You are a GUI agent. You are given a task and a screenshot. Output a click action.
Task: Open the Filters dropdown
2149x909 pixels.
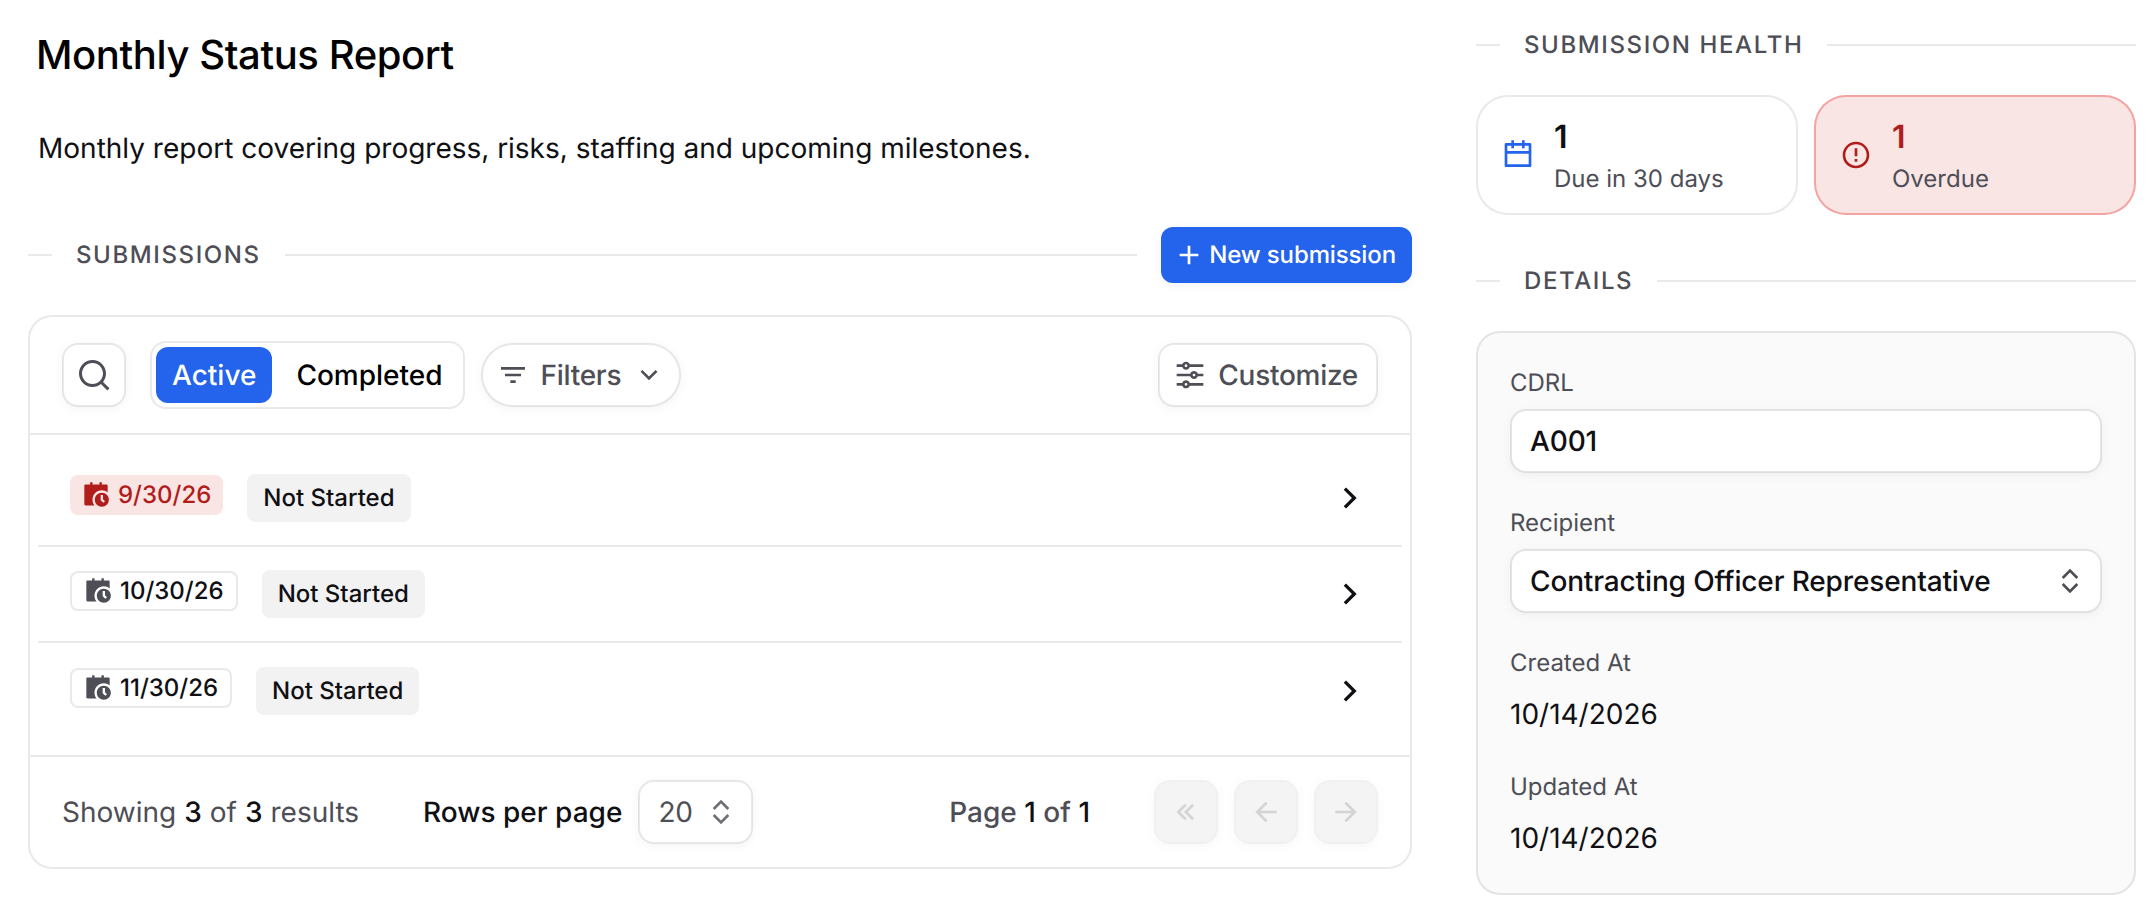(x=581, y=375)
